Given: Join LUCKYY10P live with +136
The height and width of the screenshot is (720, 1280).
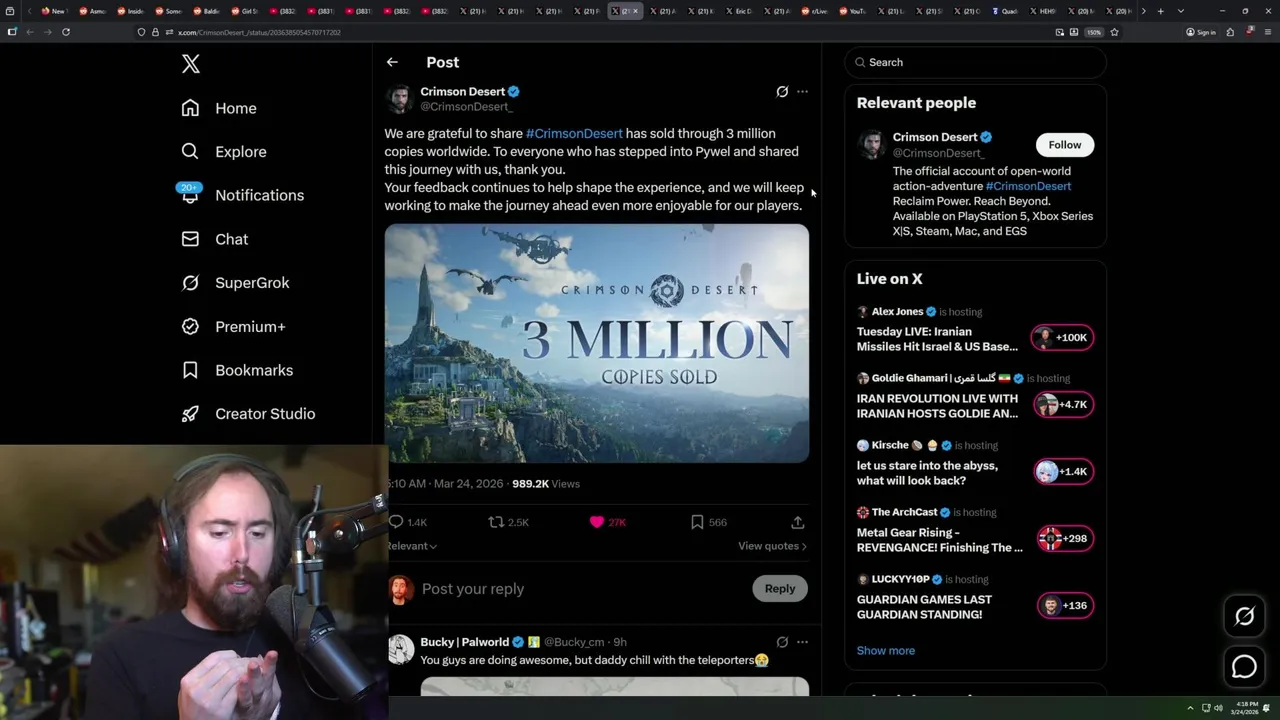Looking at the screenshot, I should coord(1063,606).
